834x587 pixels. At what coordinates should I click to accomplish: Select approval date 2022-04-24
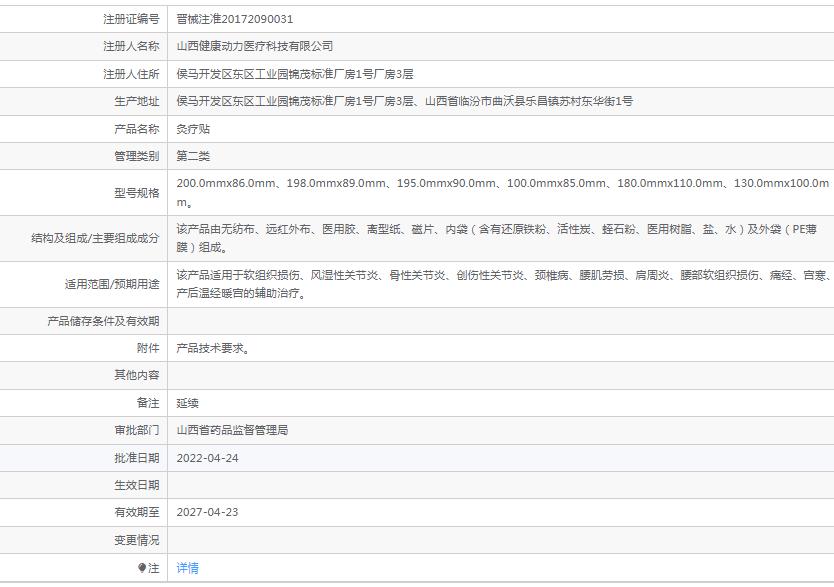[x=207, y=458]
